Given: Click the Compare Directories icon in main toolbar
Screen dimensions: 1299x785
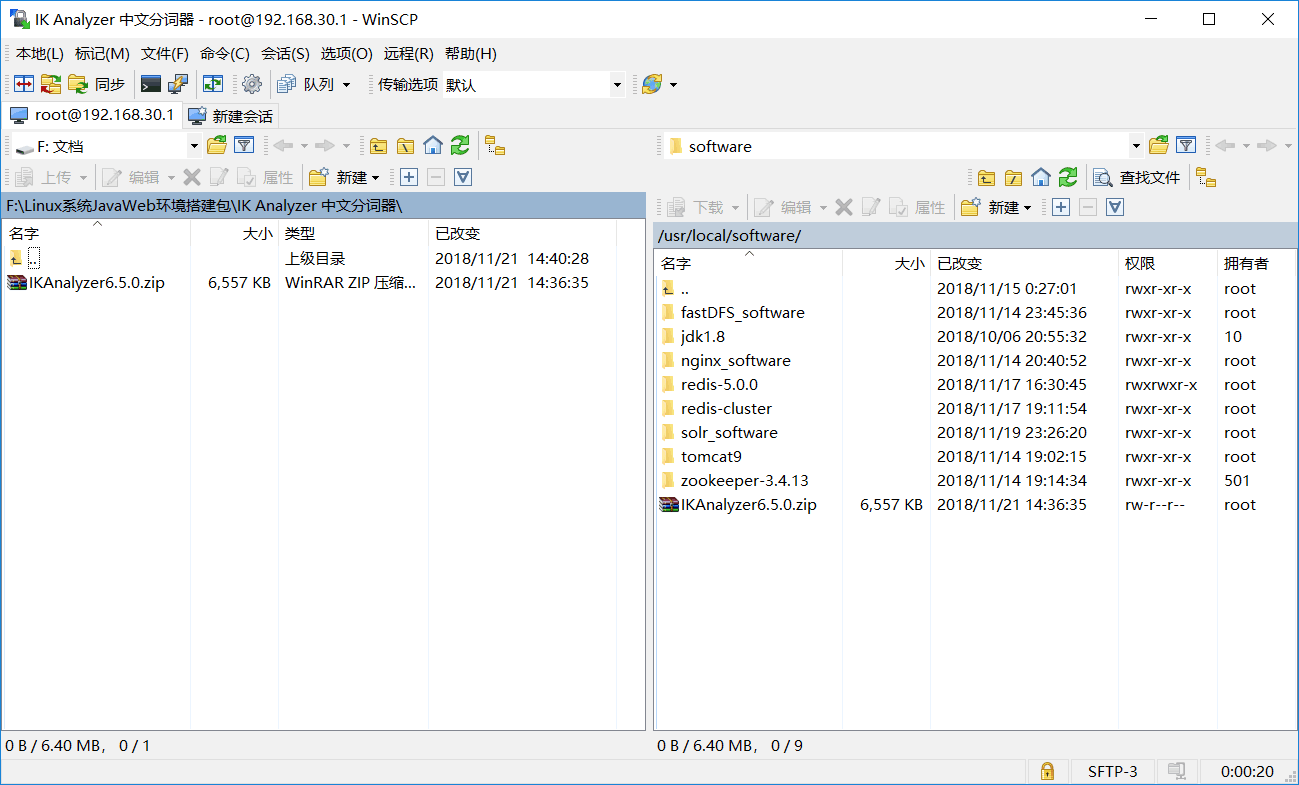Looking at the screenshot, I should point(23,85).
